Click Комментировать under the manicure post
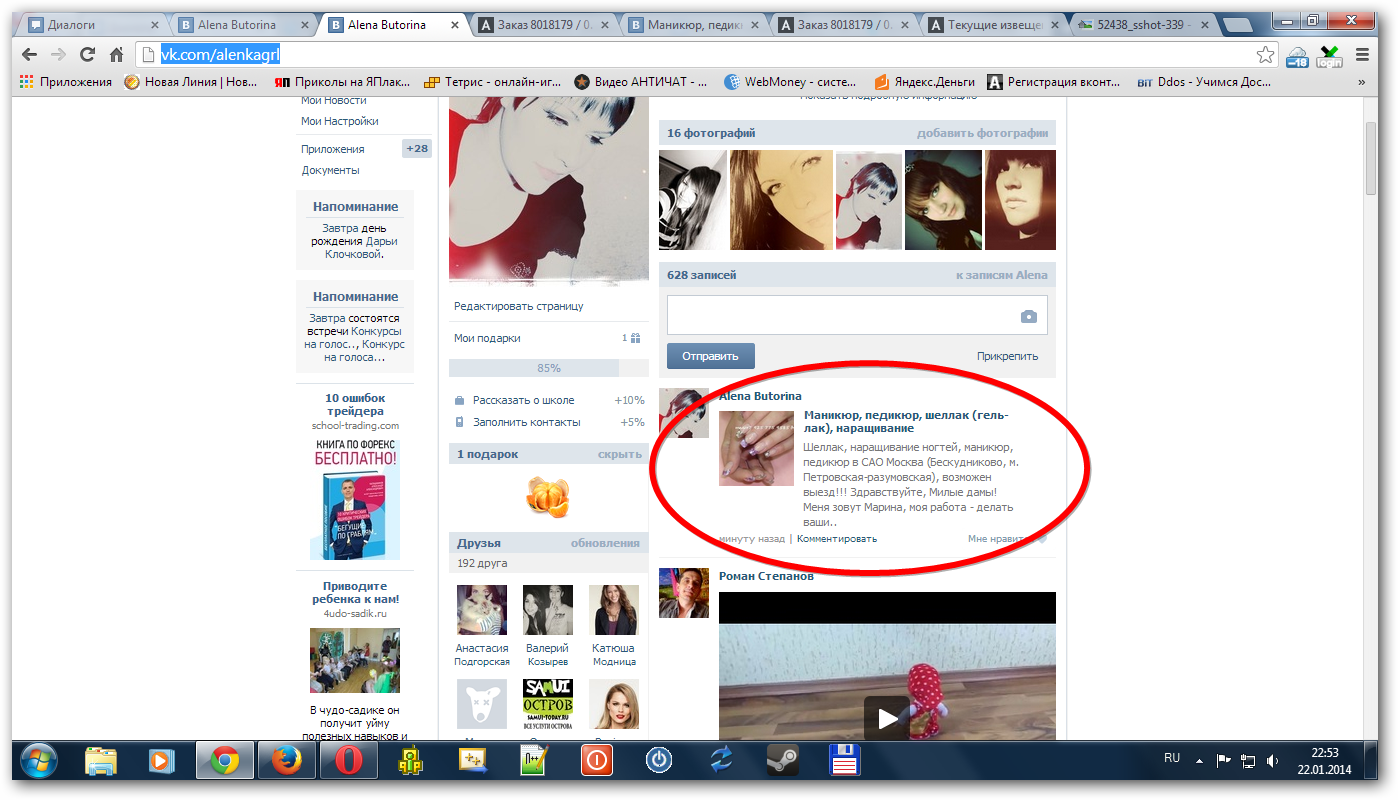 coord(837,539)
